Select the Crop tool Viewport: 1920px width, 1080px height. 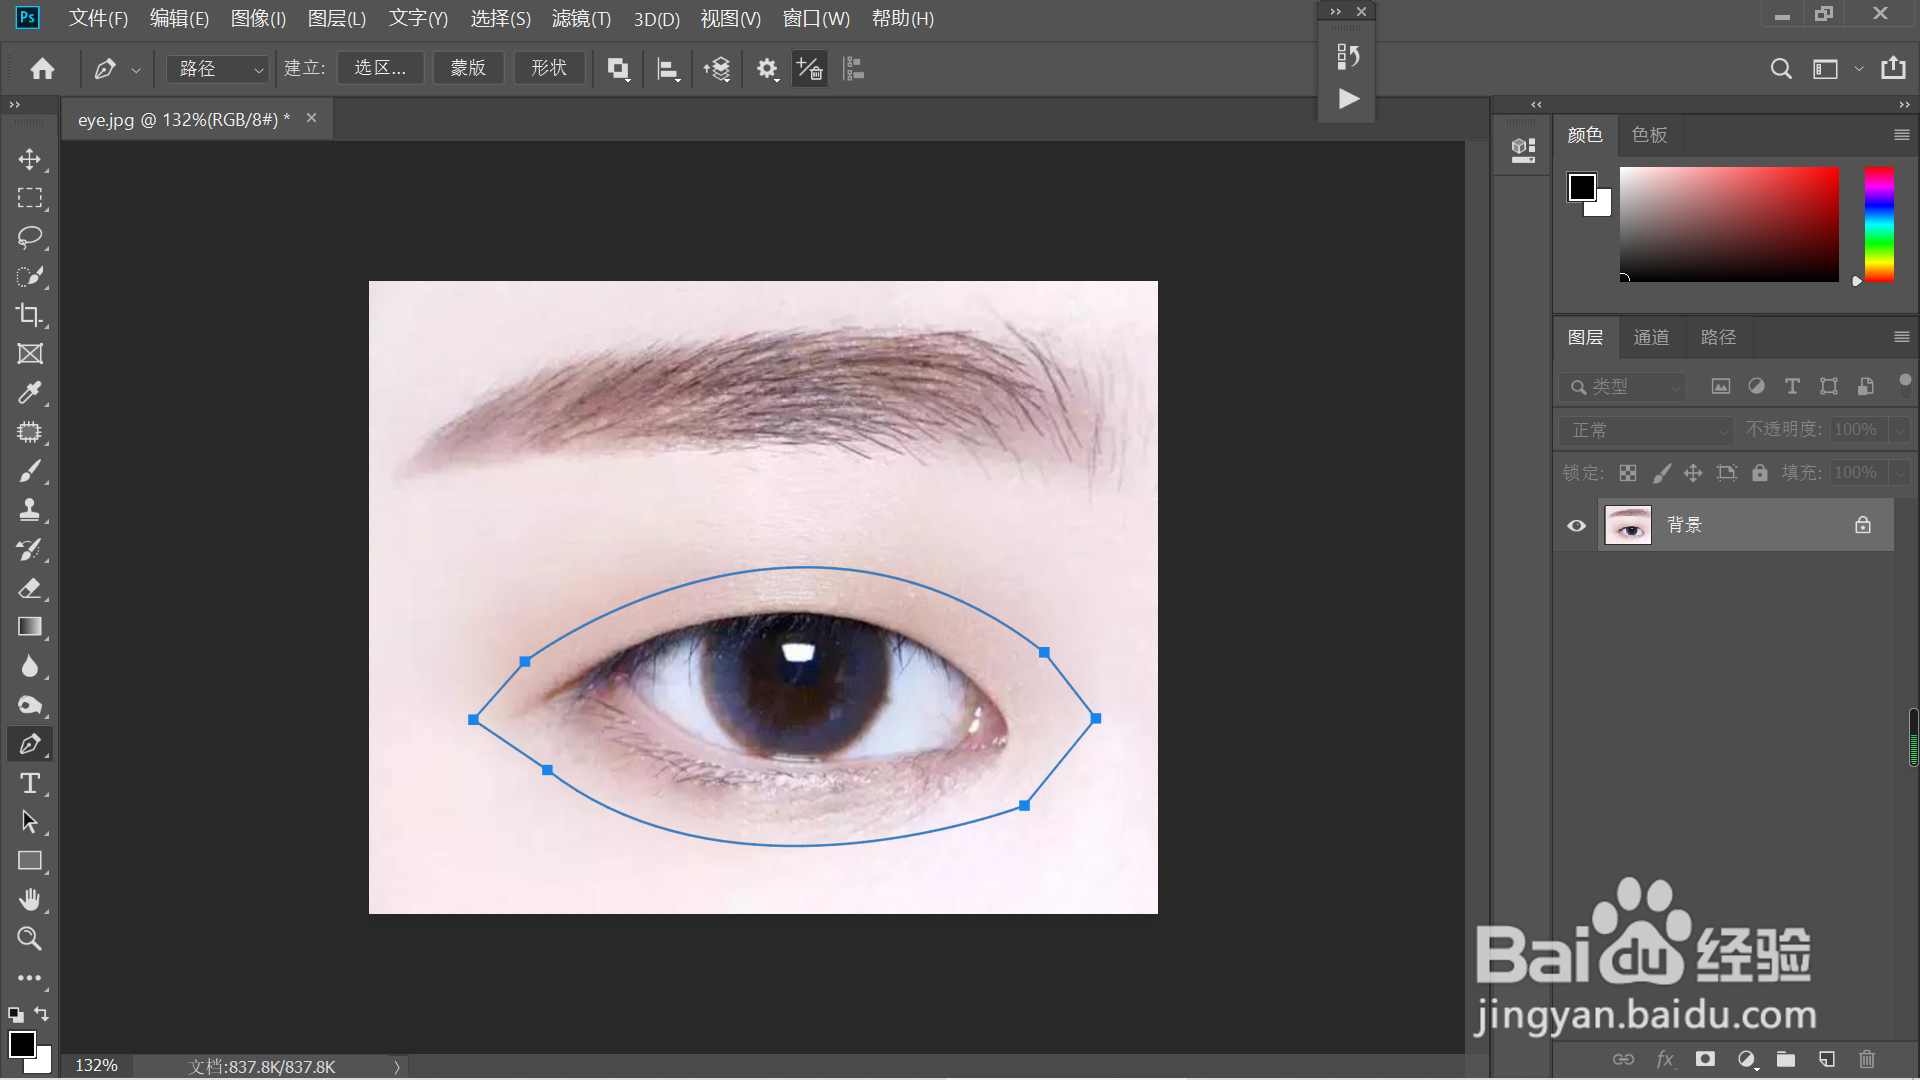[x=29, y=315]
